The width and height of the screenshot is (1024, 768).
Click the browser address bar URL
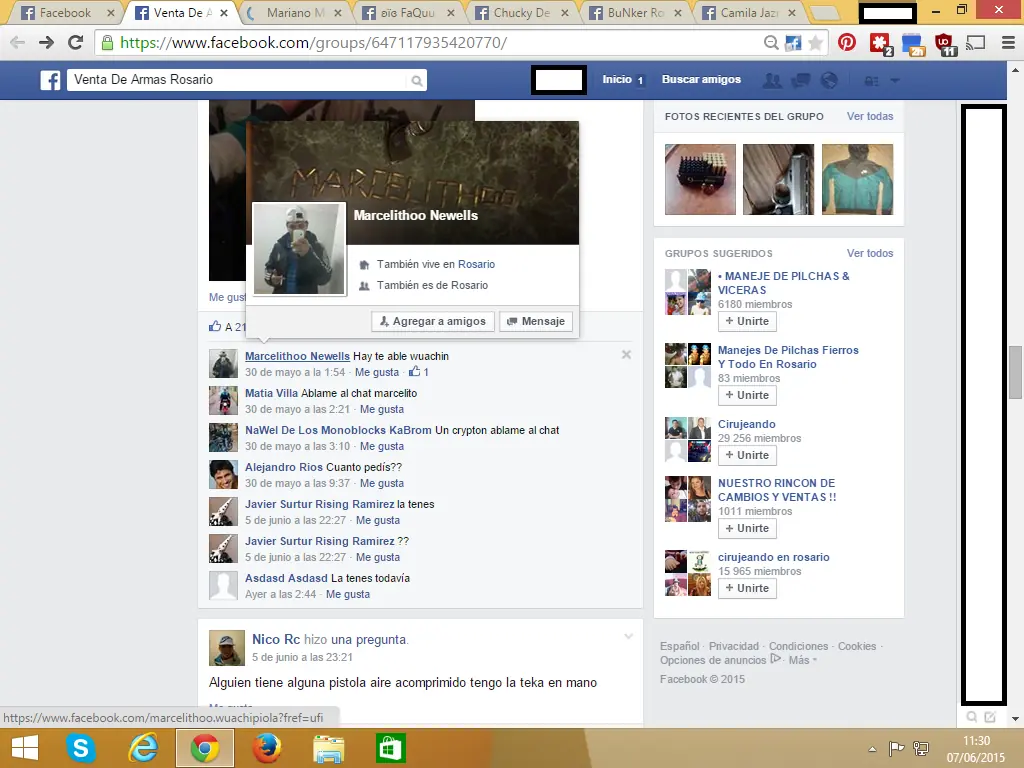pyautogui.click(x=313, y=43)
